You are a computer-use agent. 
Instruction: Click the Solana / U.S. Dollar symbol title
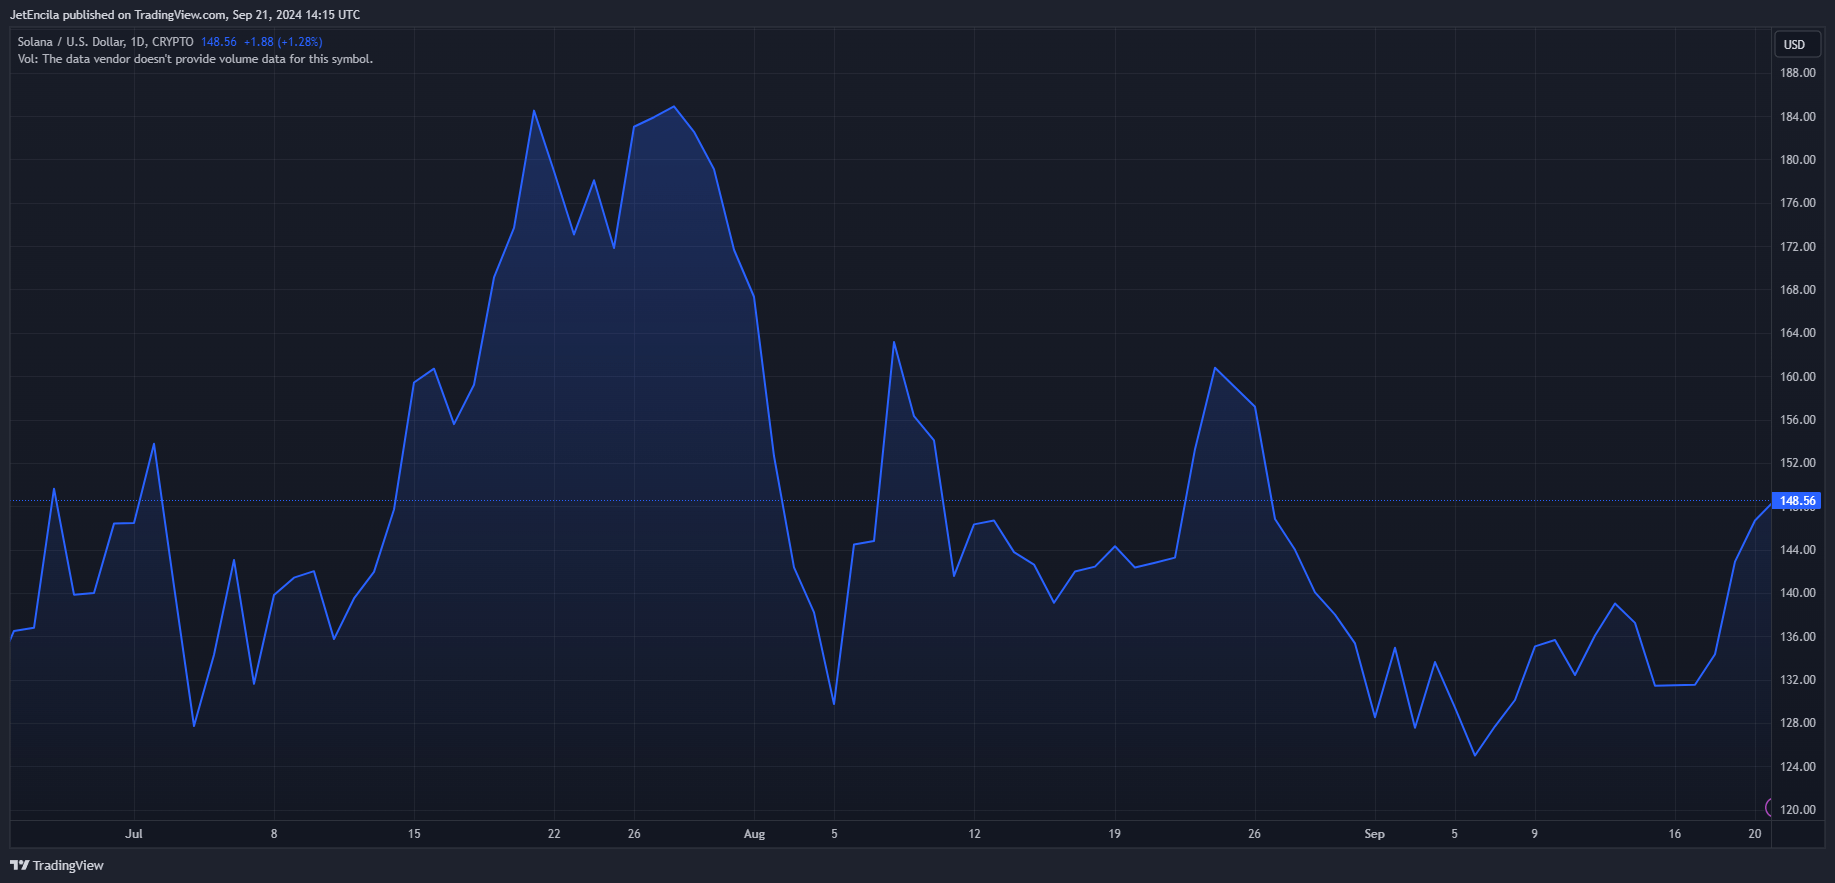coord(70,42)
